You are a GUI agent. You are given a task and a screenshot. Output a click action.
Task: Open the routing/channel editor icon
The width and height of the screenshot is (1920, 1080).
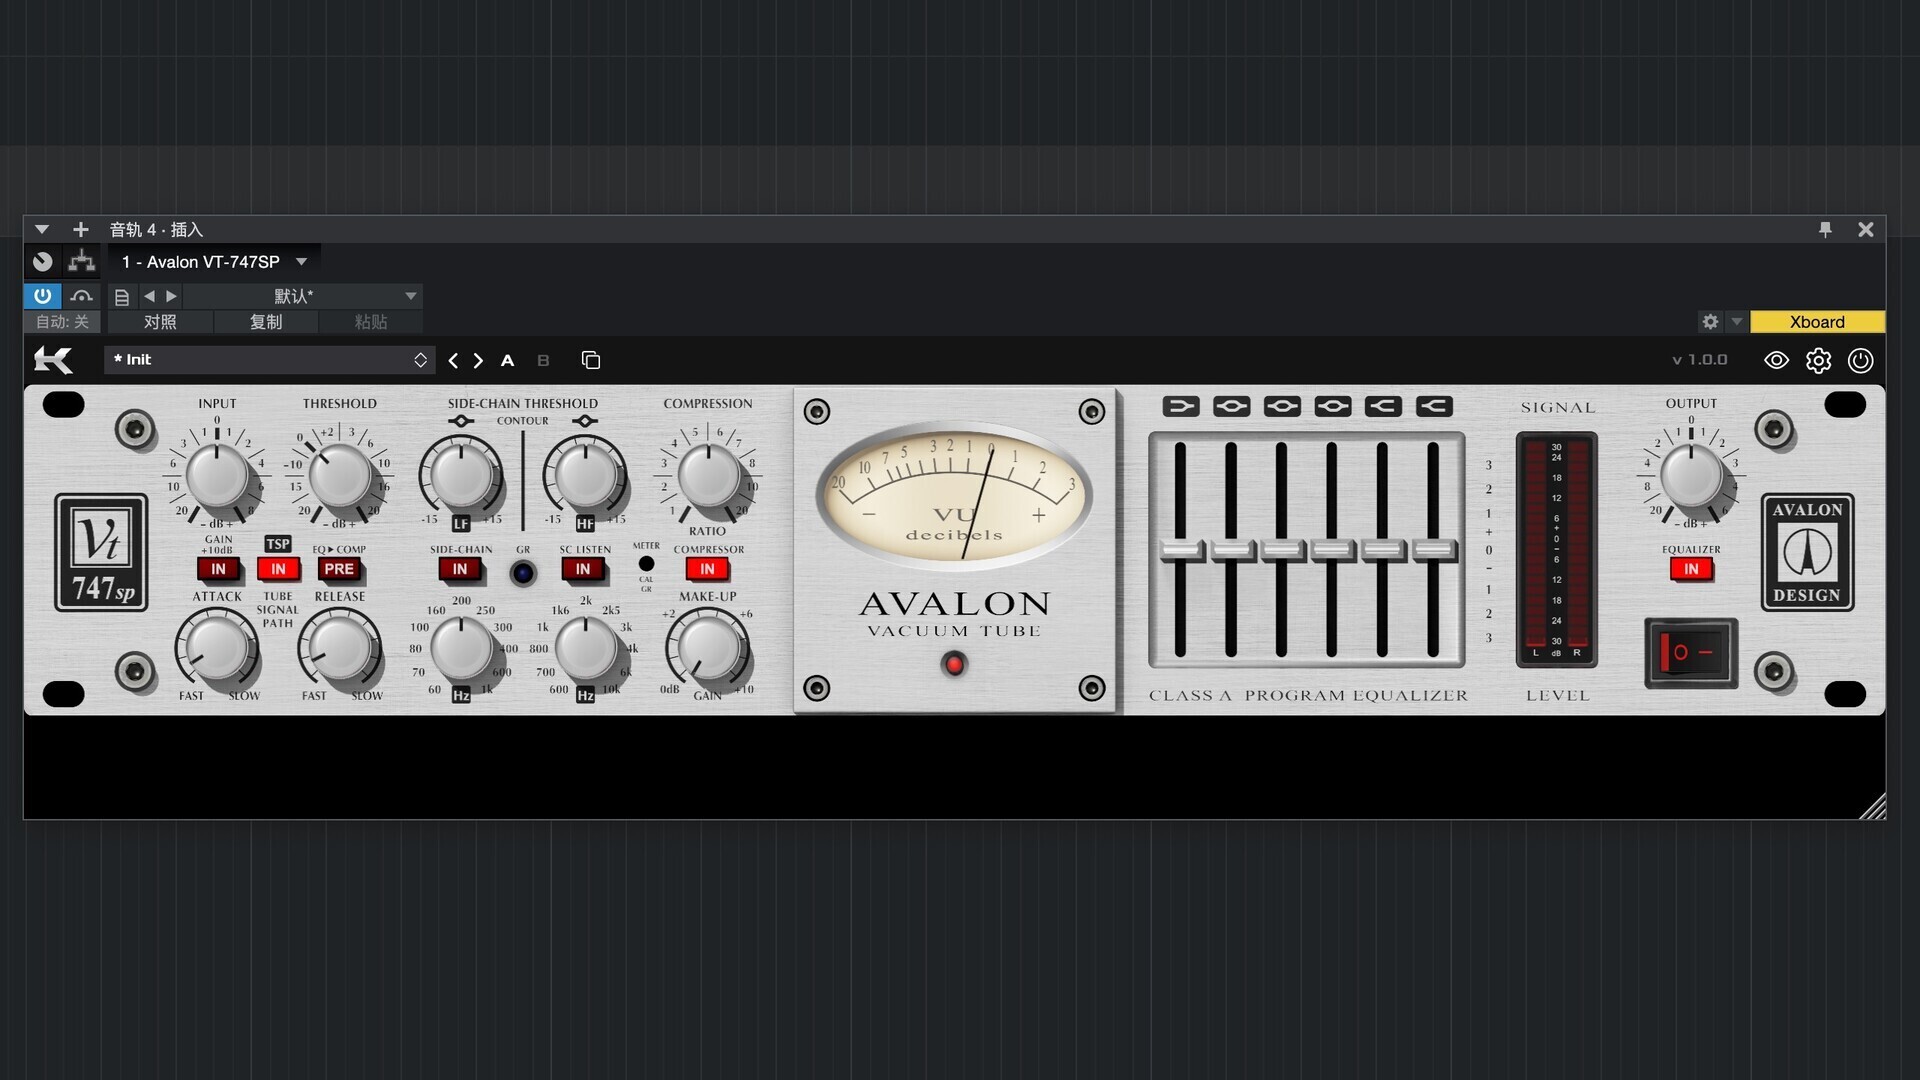[81, 262]
